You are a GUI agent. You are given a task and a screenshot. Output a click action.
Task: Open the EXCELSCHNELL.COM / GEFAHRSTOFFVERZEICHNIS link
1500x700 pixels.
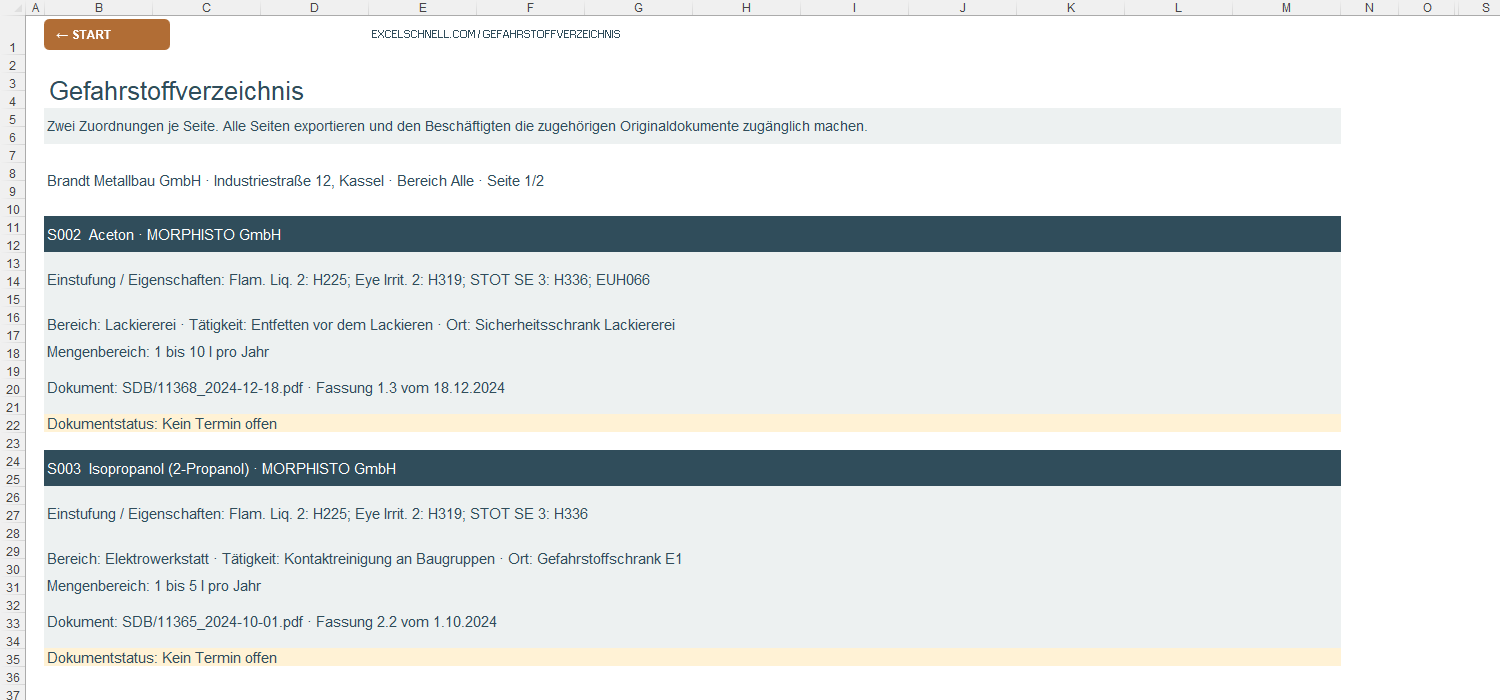pos(495,34)
